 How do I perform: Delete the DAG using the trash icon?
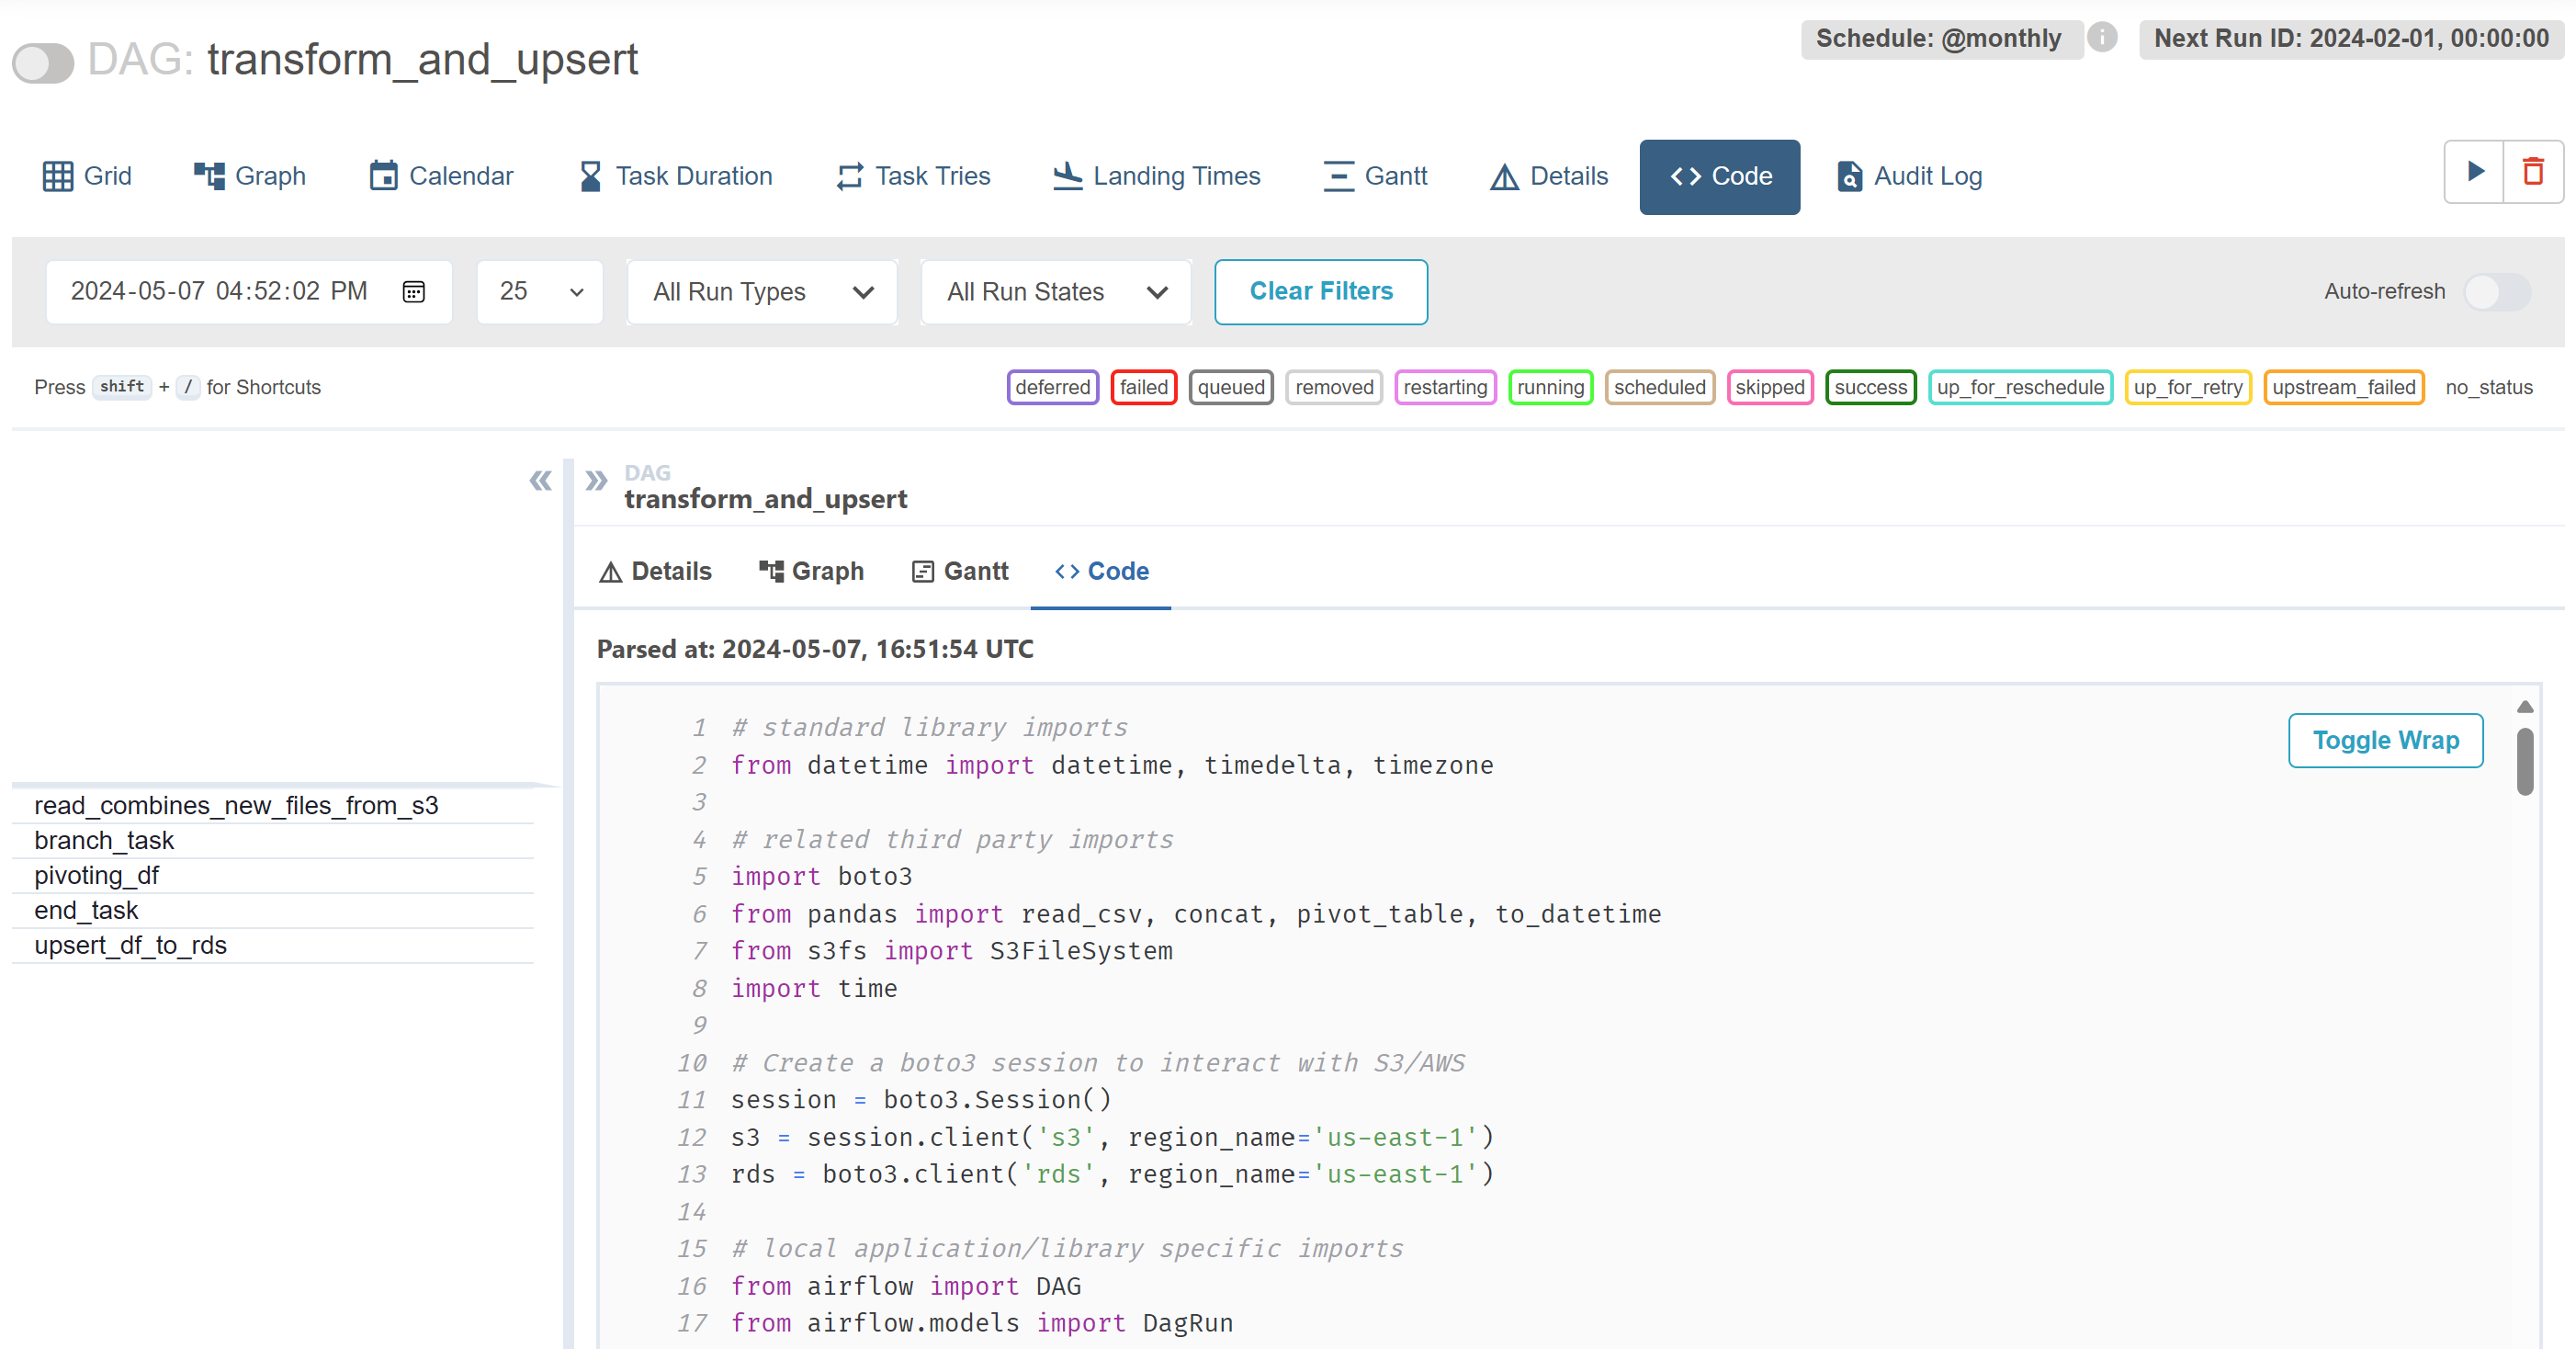[x=2533, y=171]
